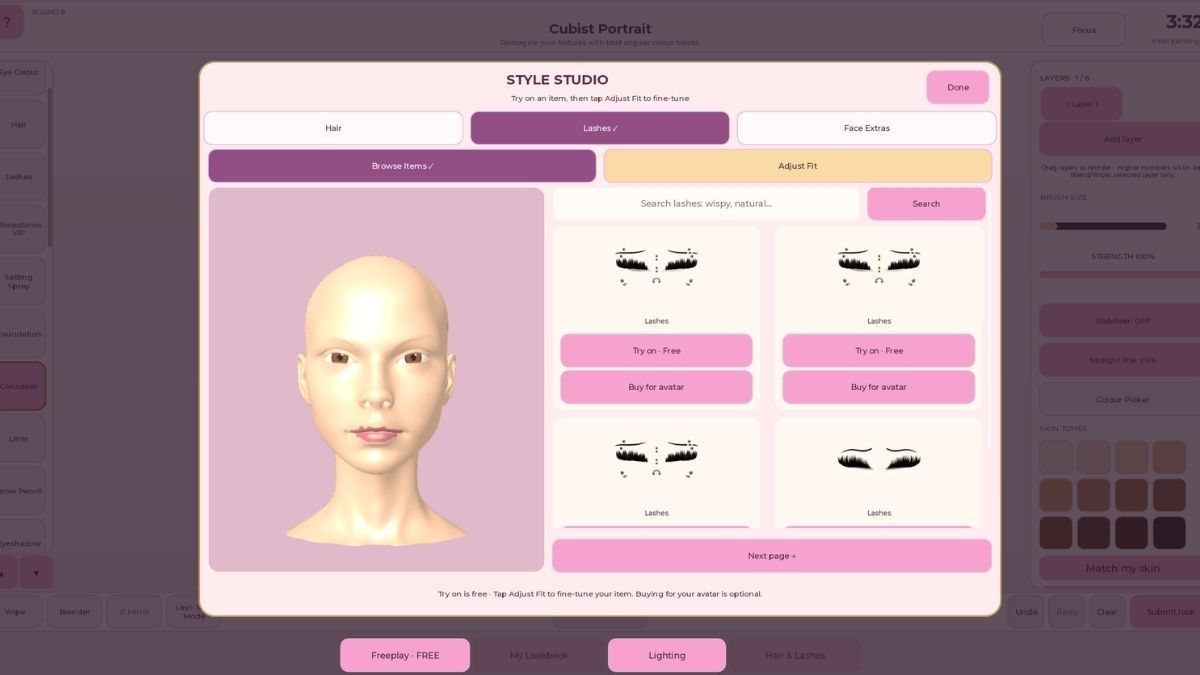Open the Lighting tab
This screenshot has width=1200, height=675.
click(x=667, y=655)
